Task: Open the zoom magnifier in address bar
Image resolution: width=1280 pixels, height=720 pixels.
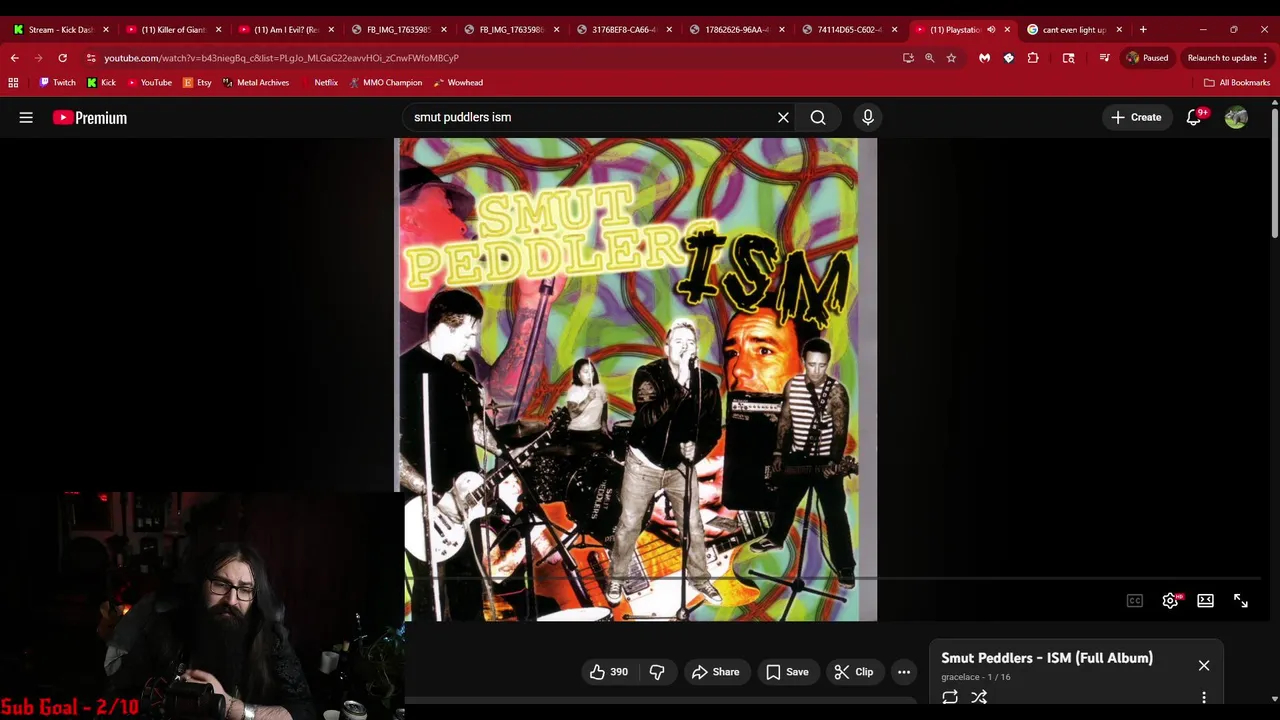Action: click(x=929, y=58)
